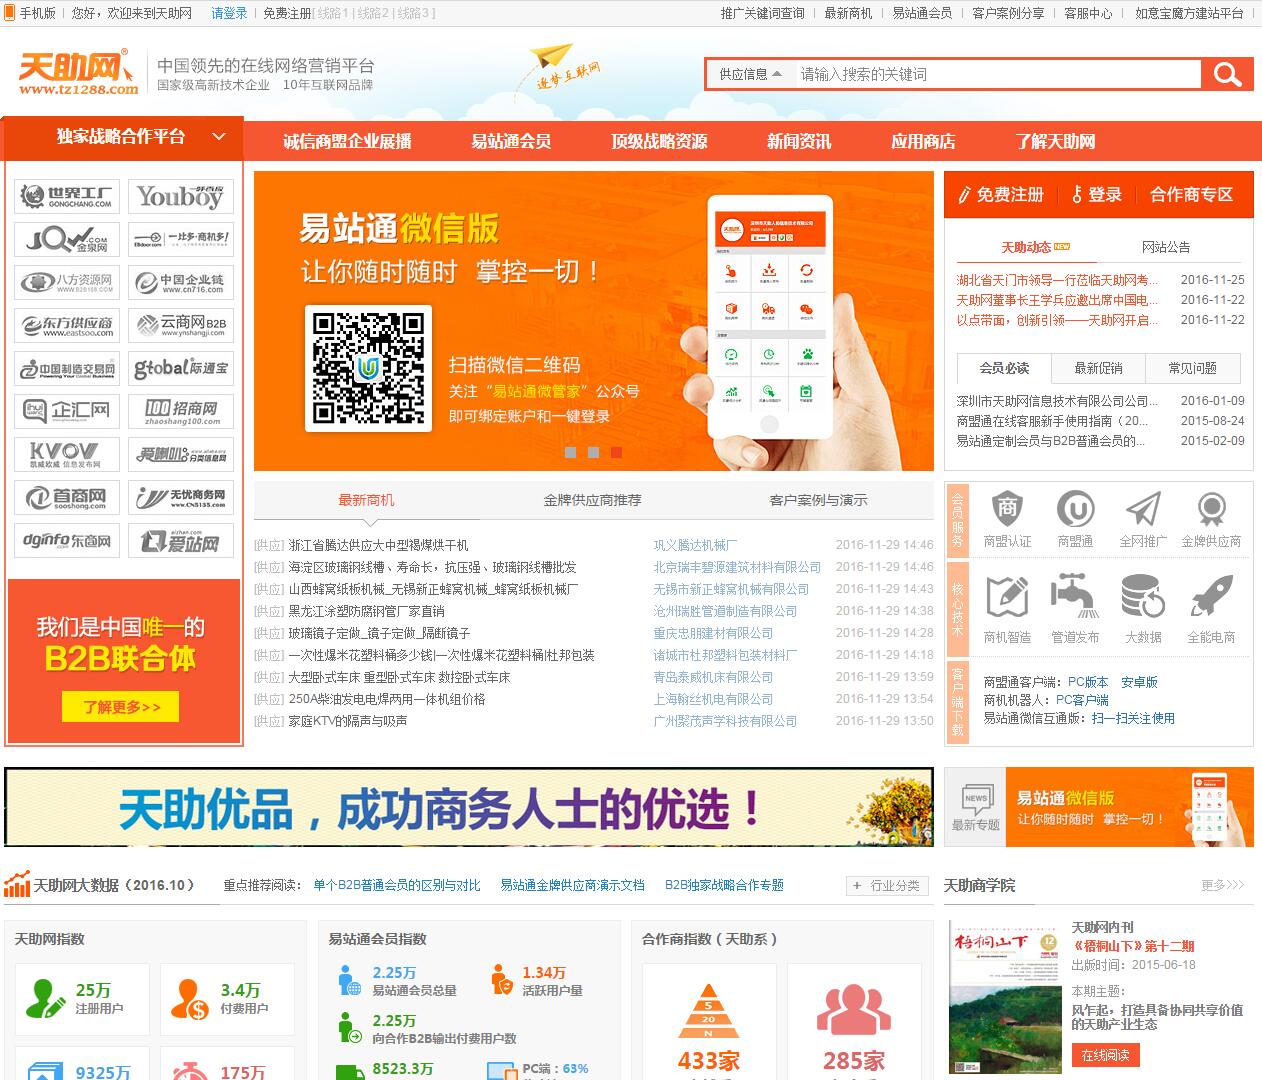The height and width of the screenshot is (1080, 1262).
Task: Click the 八方资源网 partner logo
Action: tap(67, 282)
